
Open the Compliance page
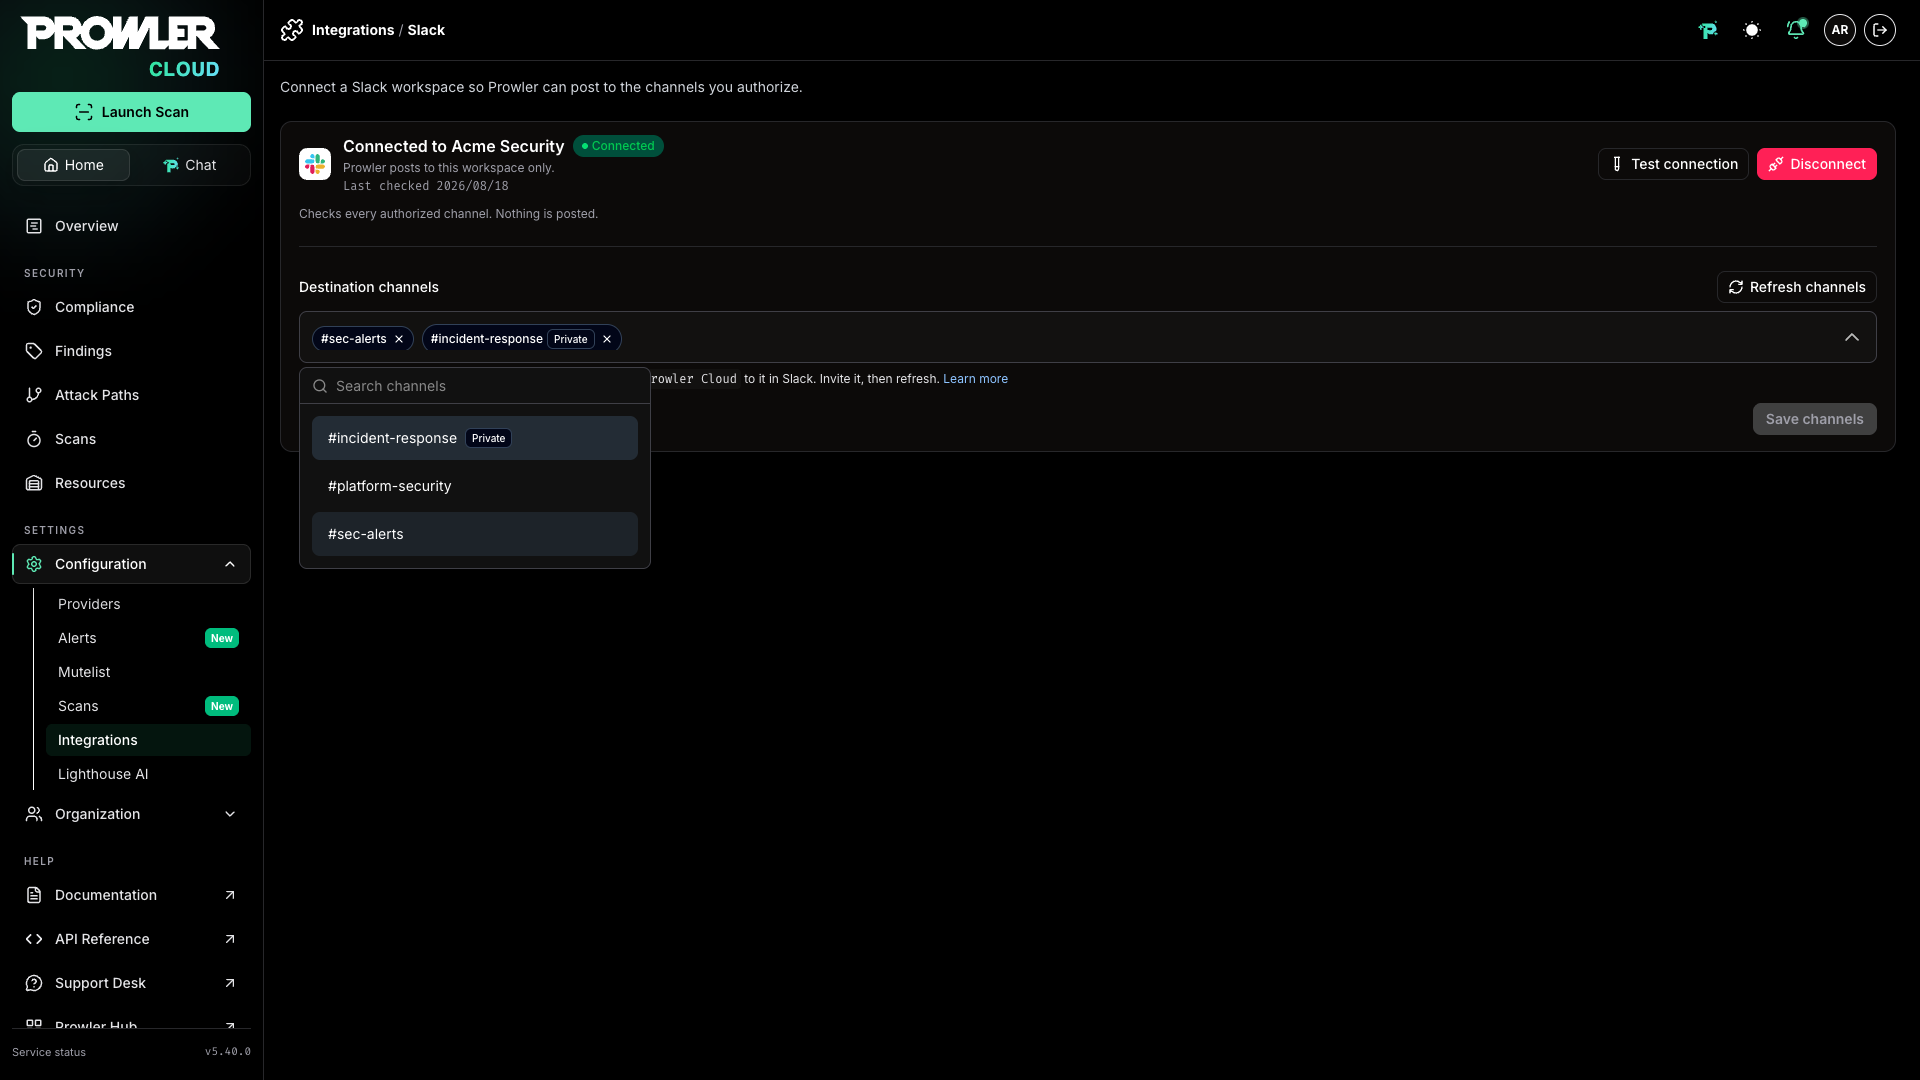click(x=131, y=307)
